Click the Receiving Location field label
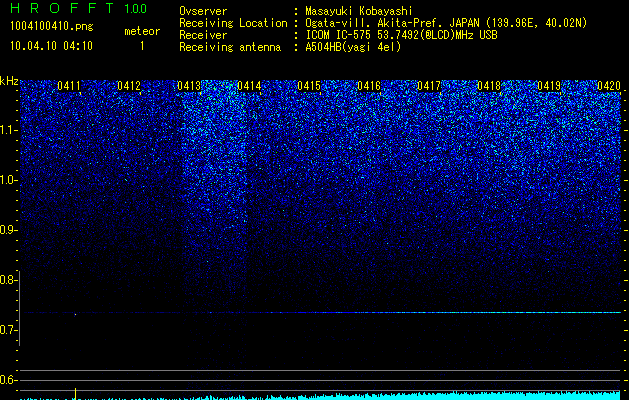Image resolution: width=629 pixels, height=400 pixels. pos(233,23)
